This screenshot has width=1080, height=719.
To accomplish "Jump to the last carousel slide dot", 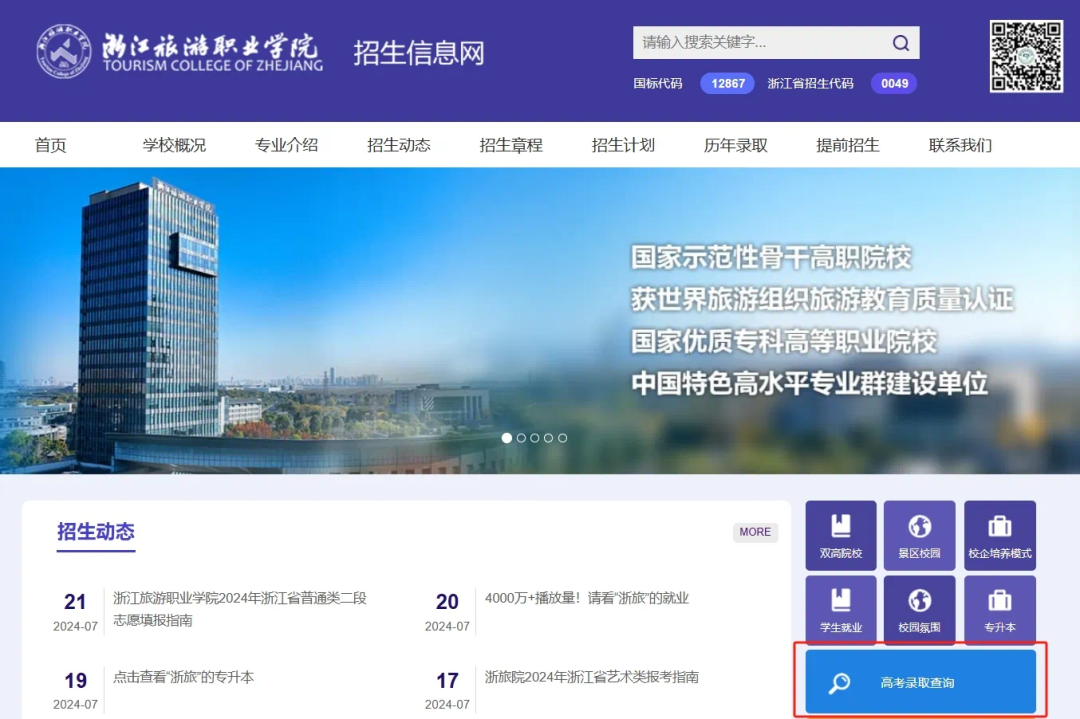I will point(563,438).
